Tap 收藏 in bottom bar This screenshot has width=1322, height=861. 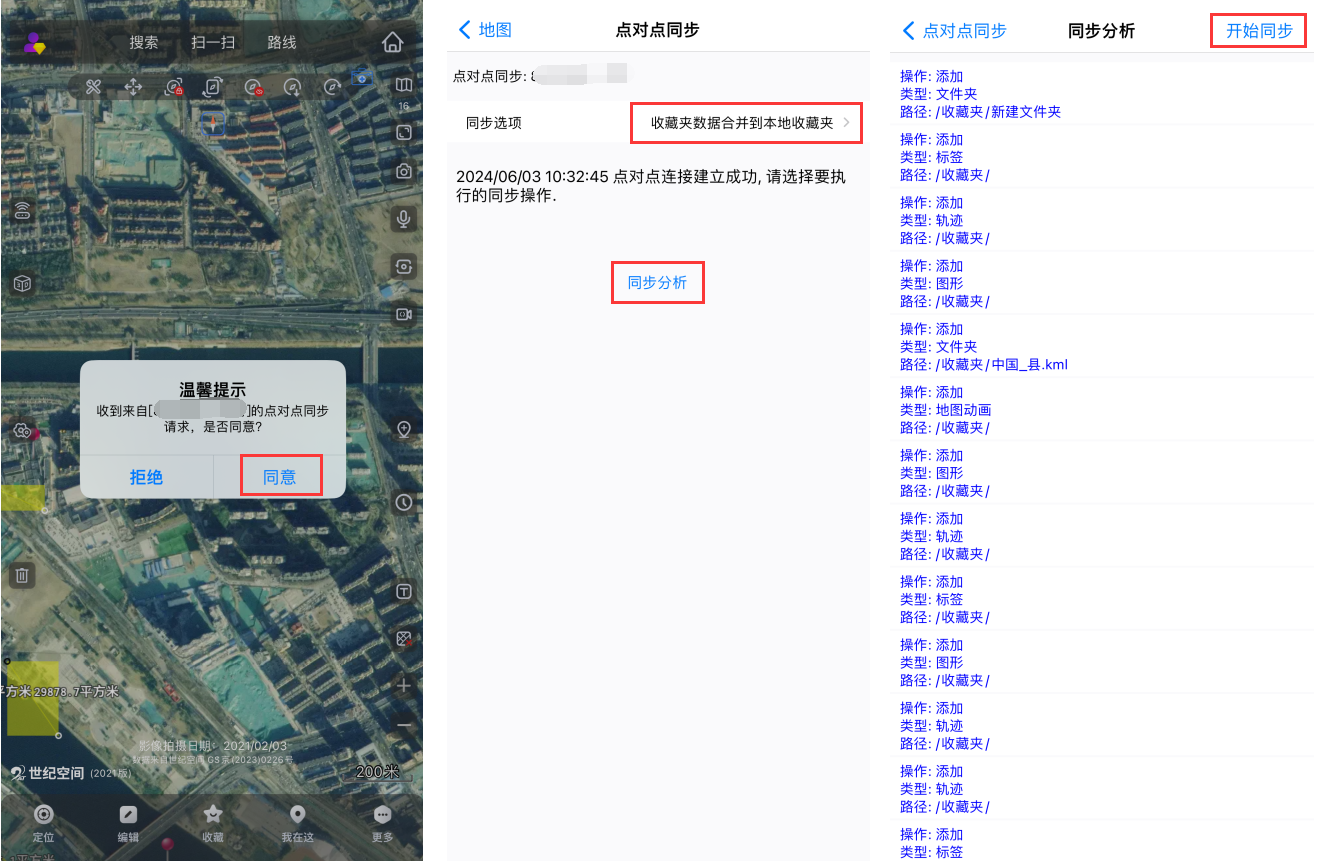click(212, 823)
